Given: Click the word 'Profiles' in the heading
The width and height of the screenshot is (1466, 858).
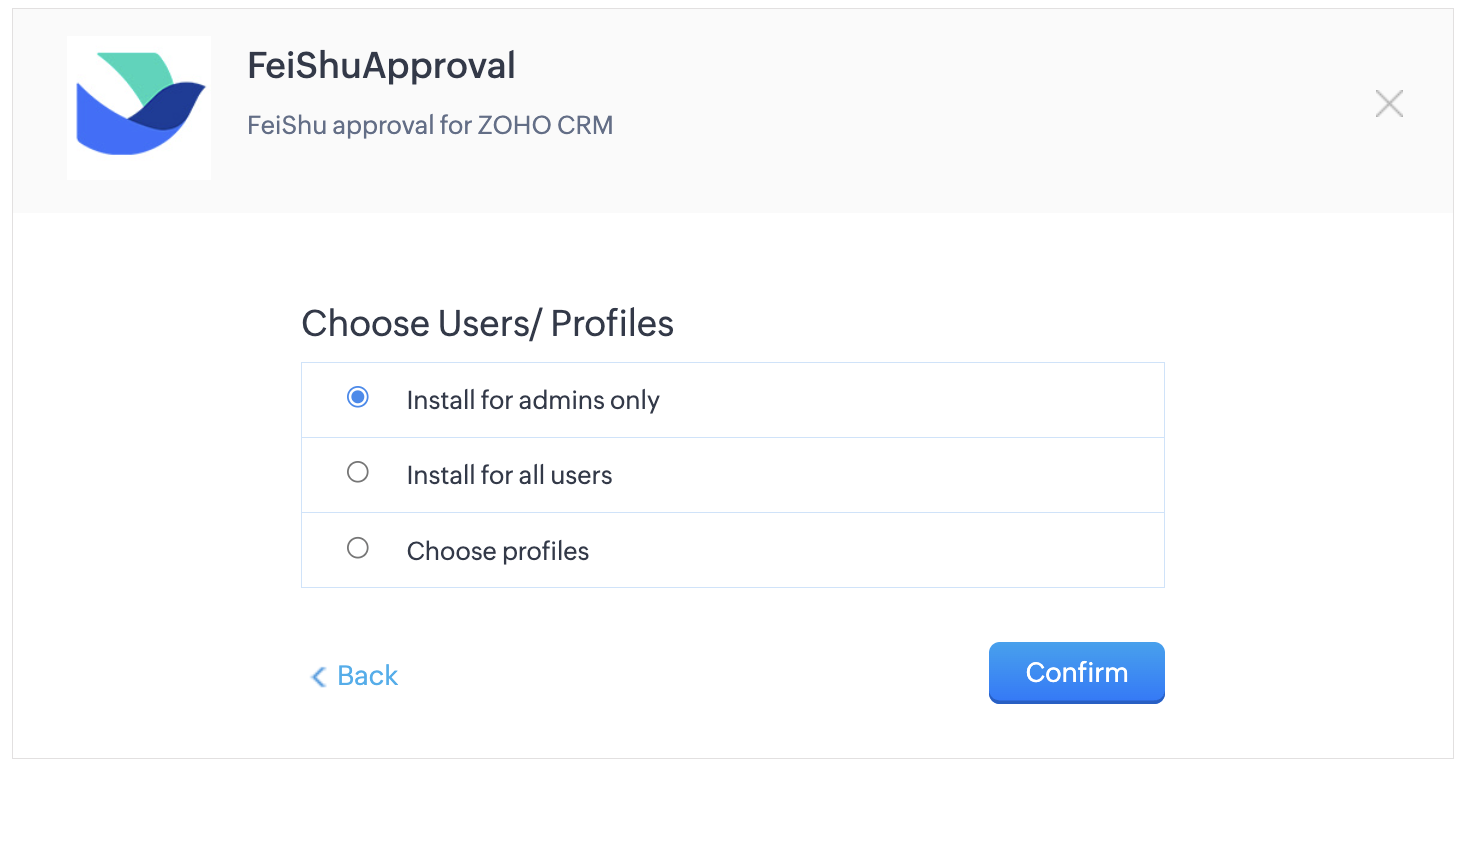Looking at the screenshot, I should [612, 324].
